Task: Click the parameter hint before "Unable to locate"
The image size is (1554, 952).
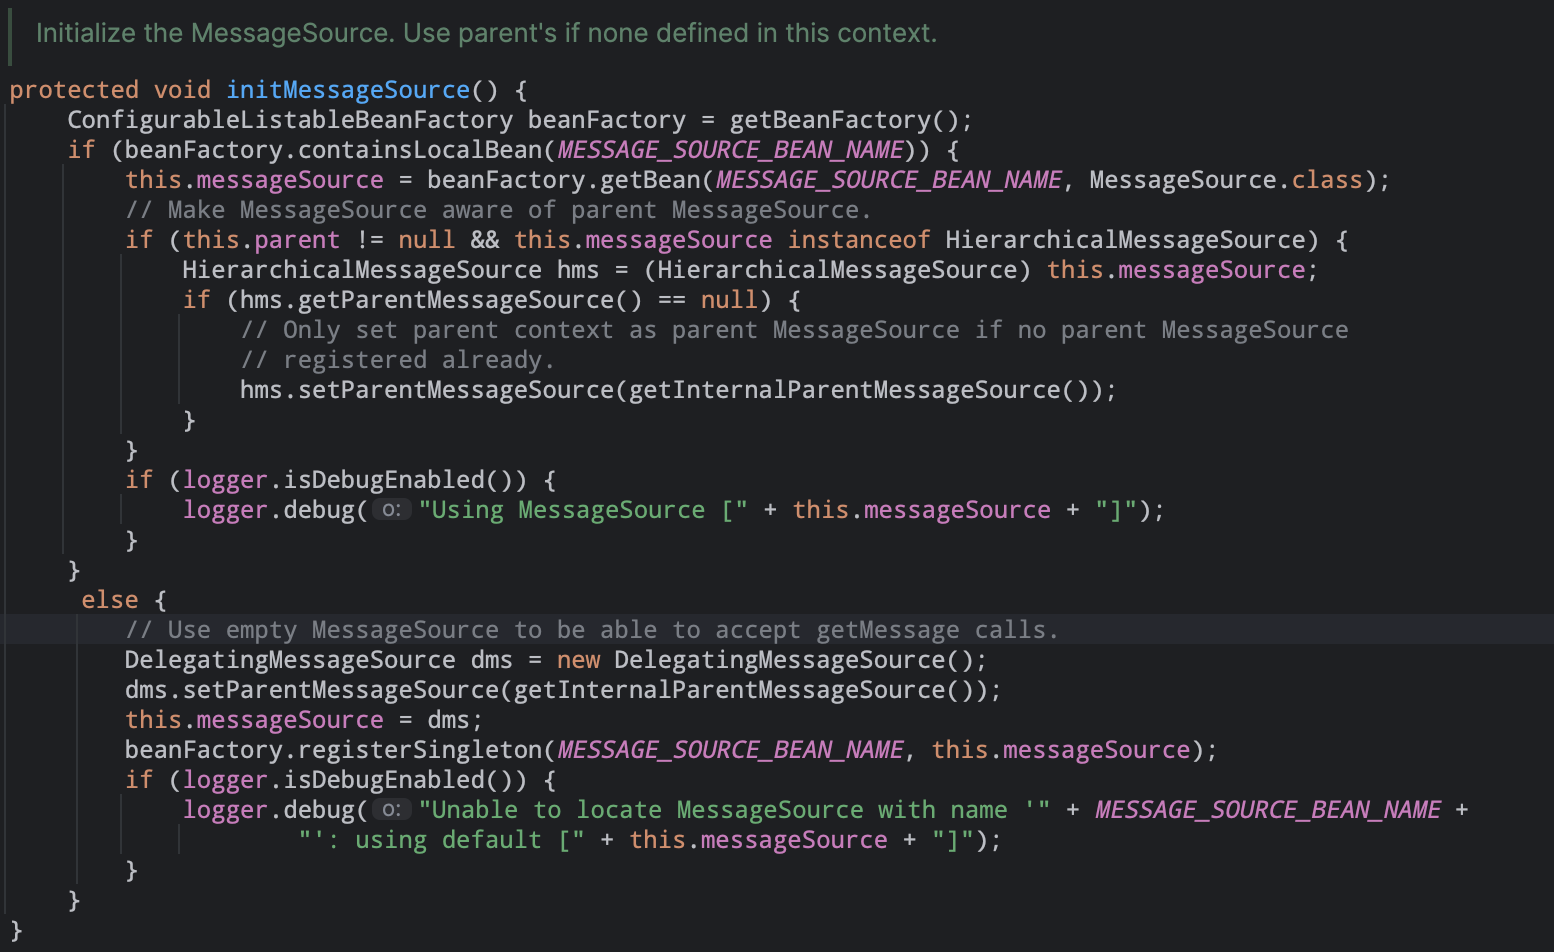Action: click(392, 810)
